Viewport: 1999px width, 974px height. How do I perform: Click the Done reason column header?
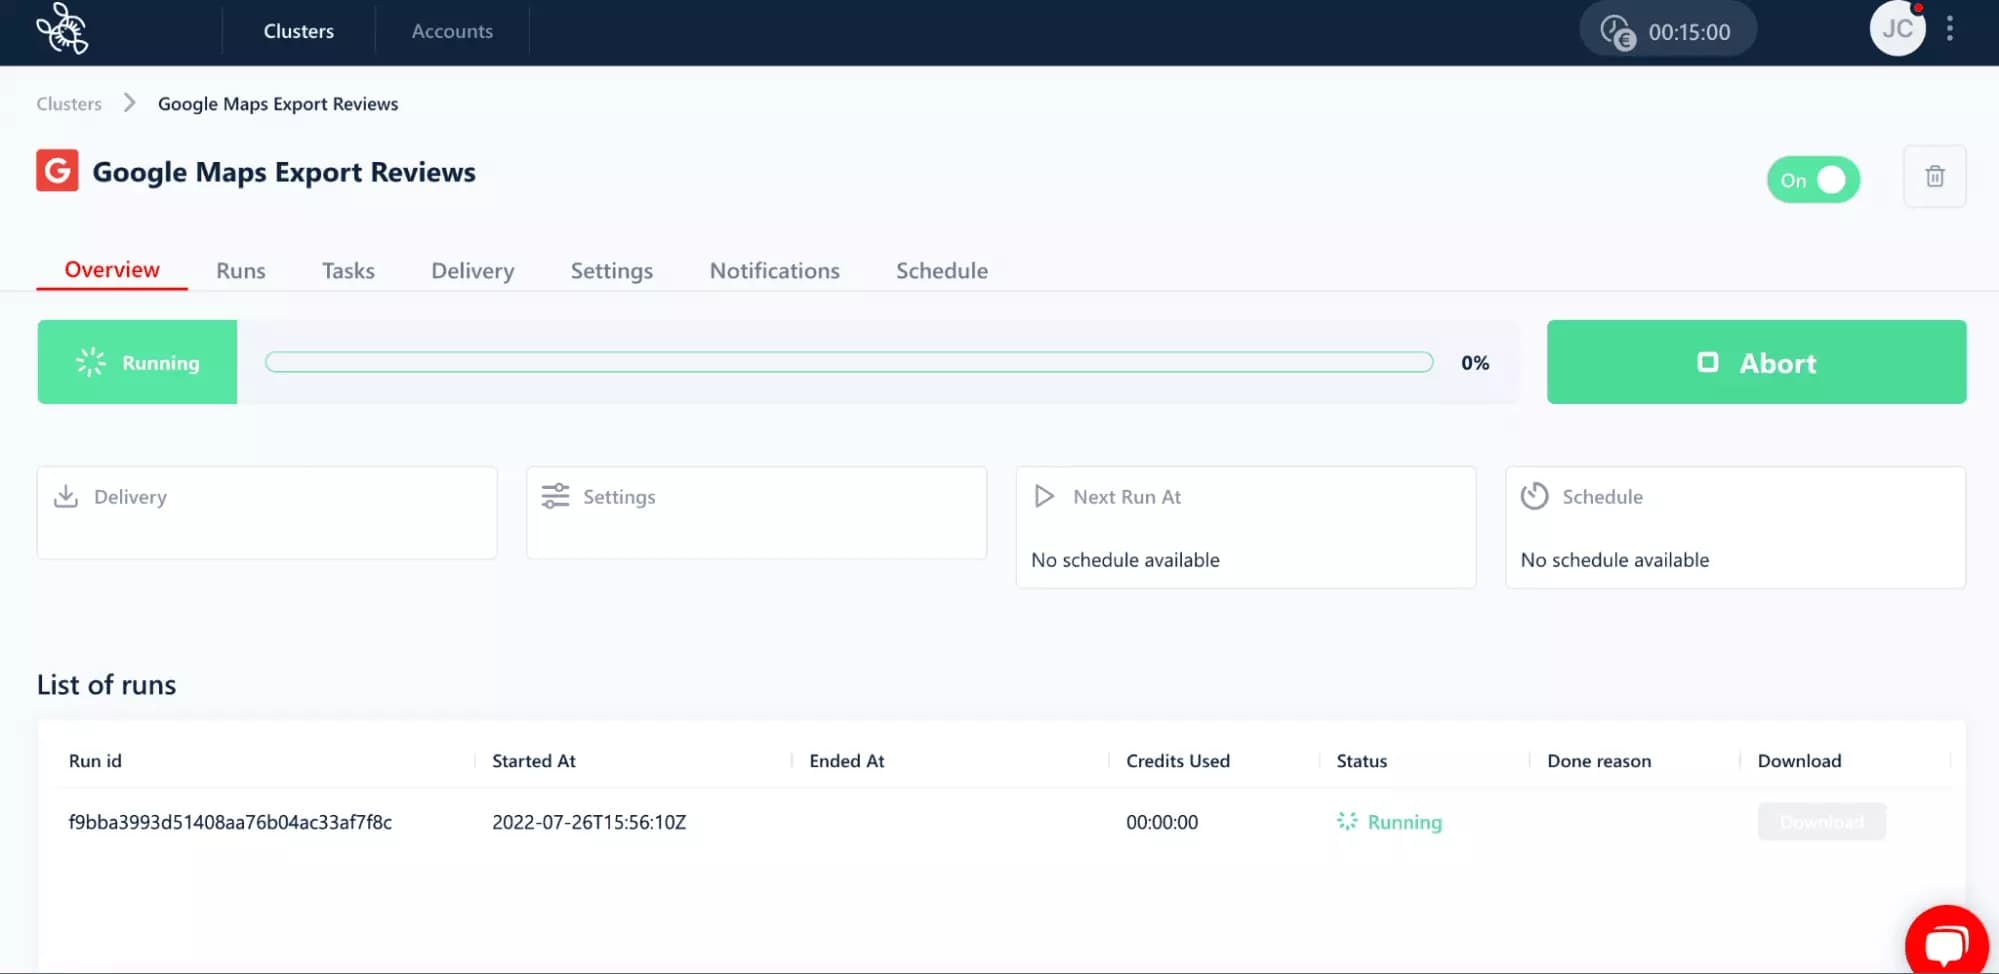coord(1598,761)
